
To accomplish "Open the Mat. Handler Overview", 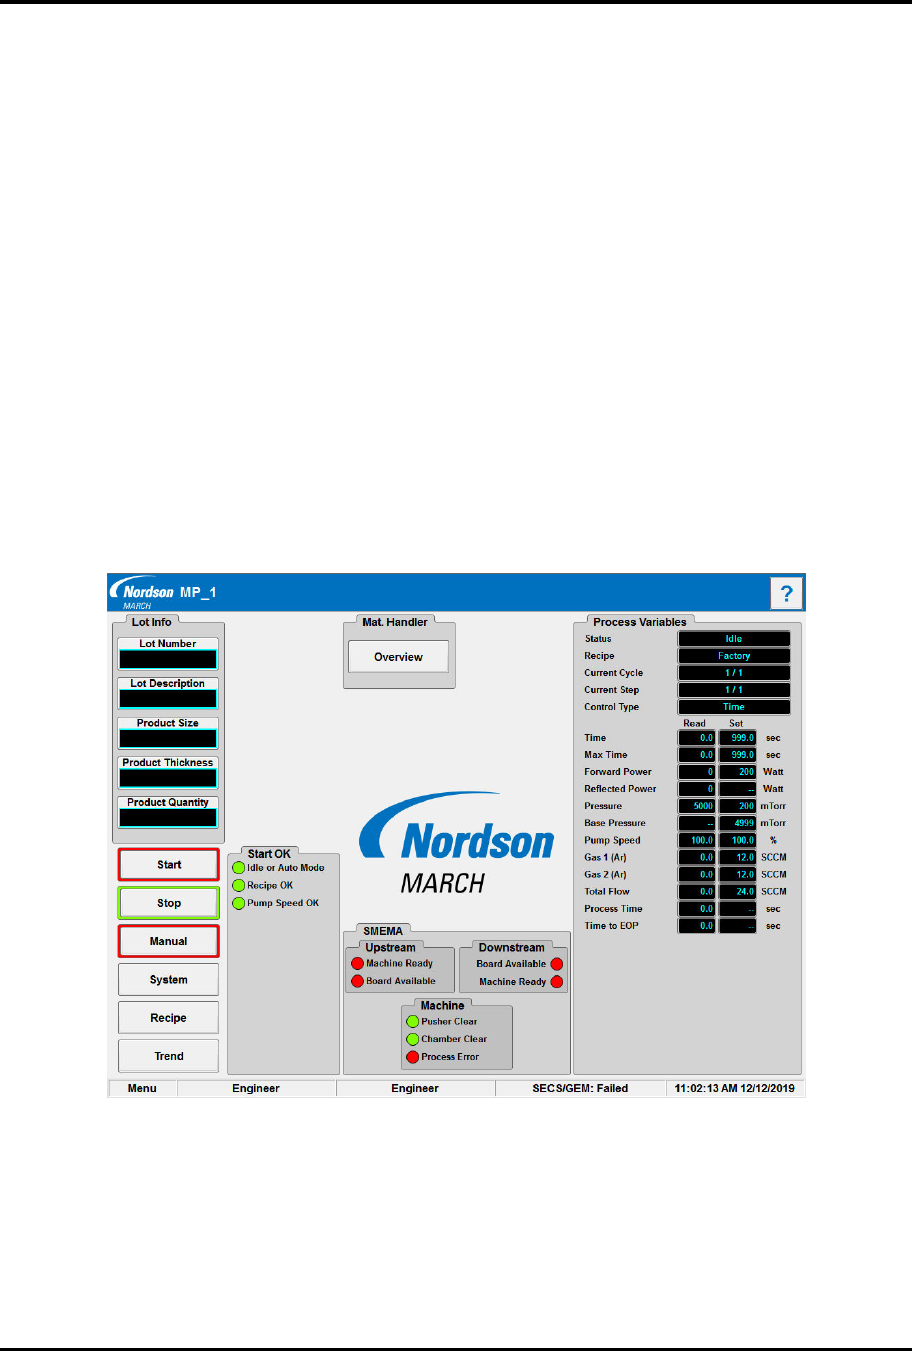I will (x=398, y=657).
